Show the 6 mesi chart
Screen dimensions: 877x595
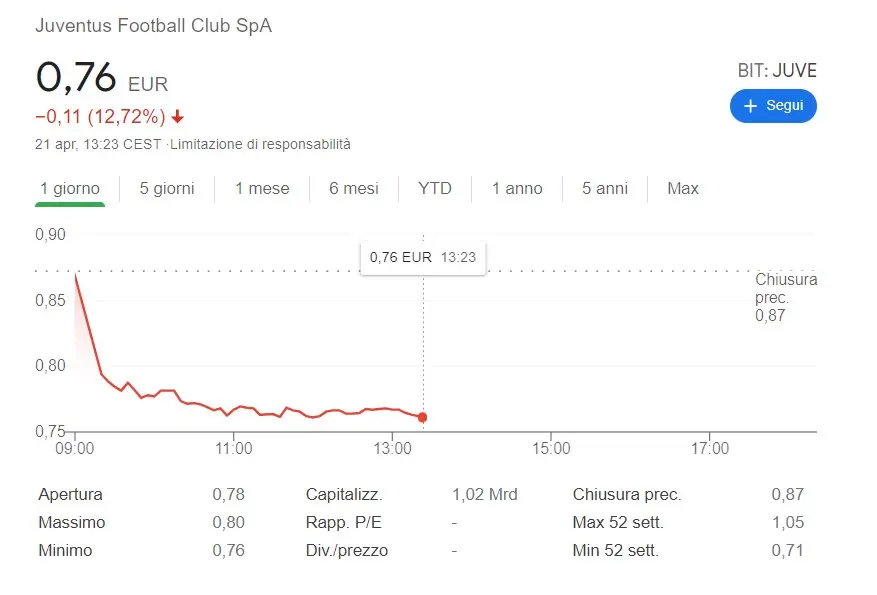(354, 188)
